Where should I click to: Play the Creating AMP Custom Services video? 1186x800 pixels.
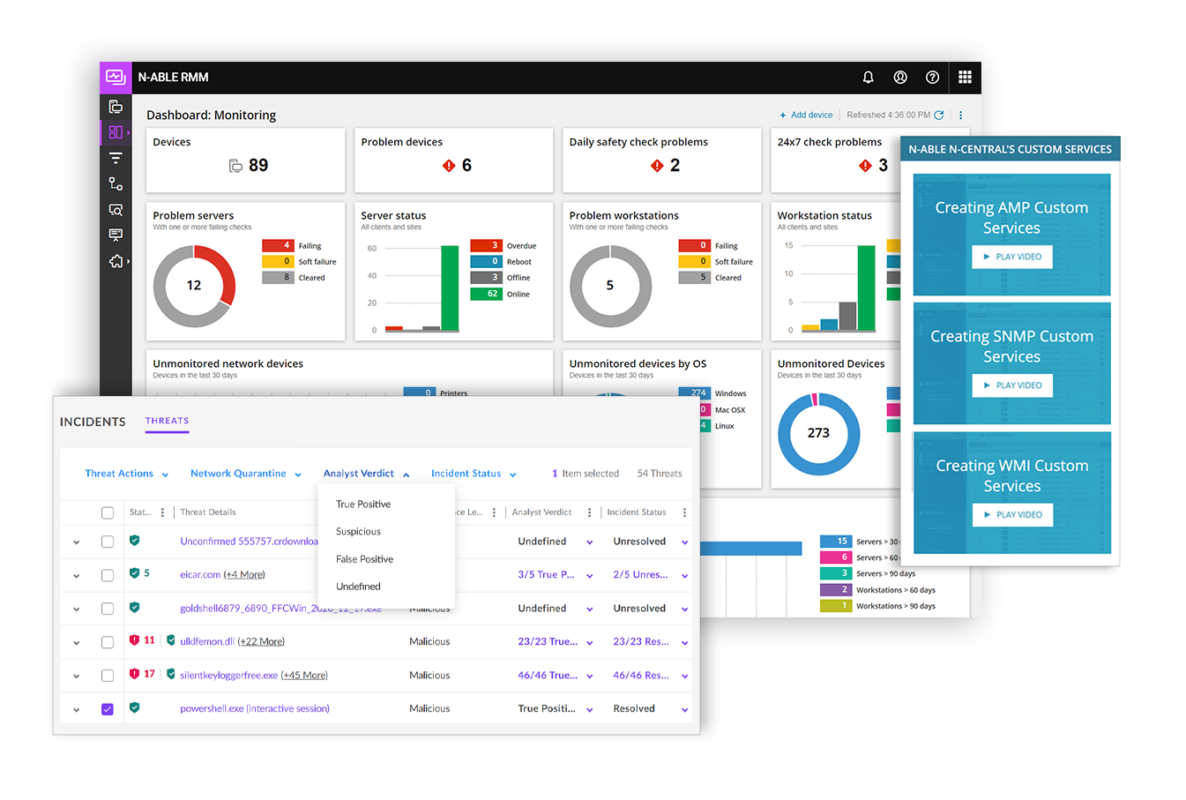(x=1012, y=257)
